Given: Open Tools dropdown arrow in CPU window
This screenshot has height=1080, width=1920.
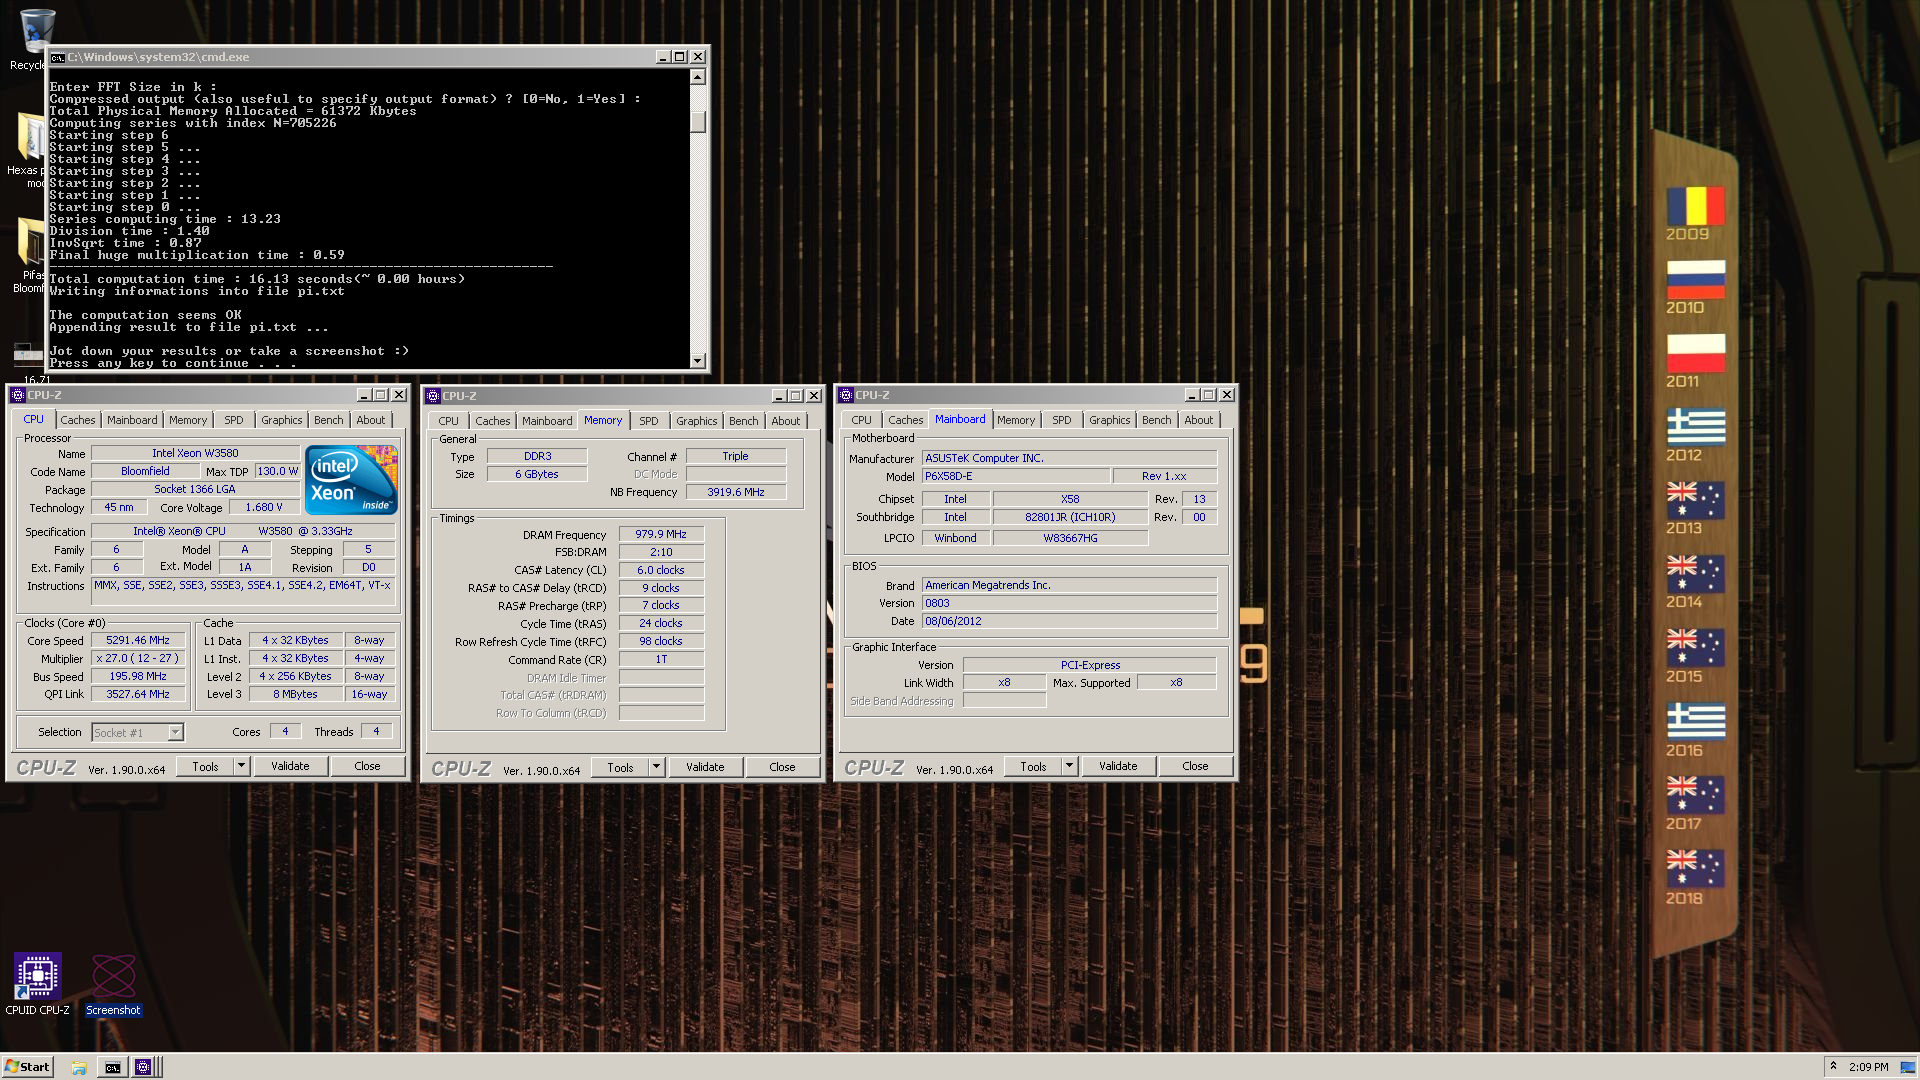Looking at the screenshot, I should click(241, 766).
